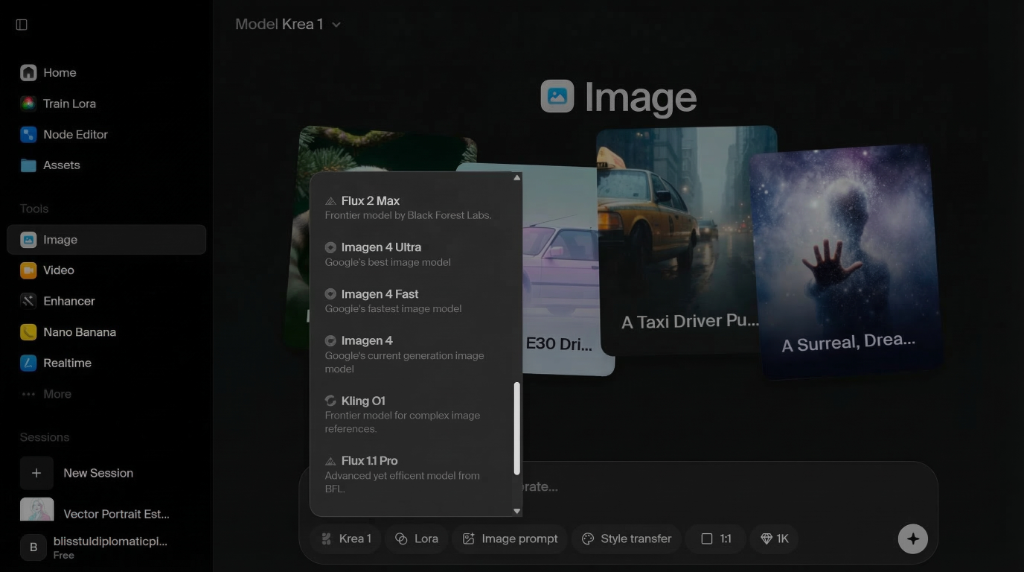Click the Image prompt button
Screen dimensions: 1024x572
(510, 539)
